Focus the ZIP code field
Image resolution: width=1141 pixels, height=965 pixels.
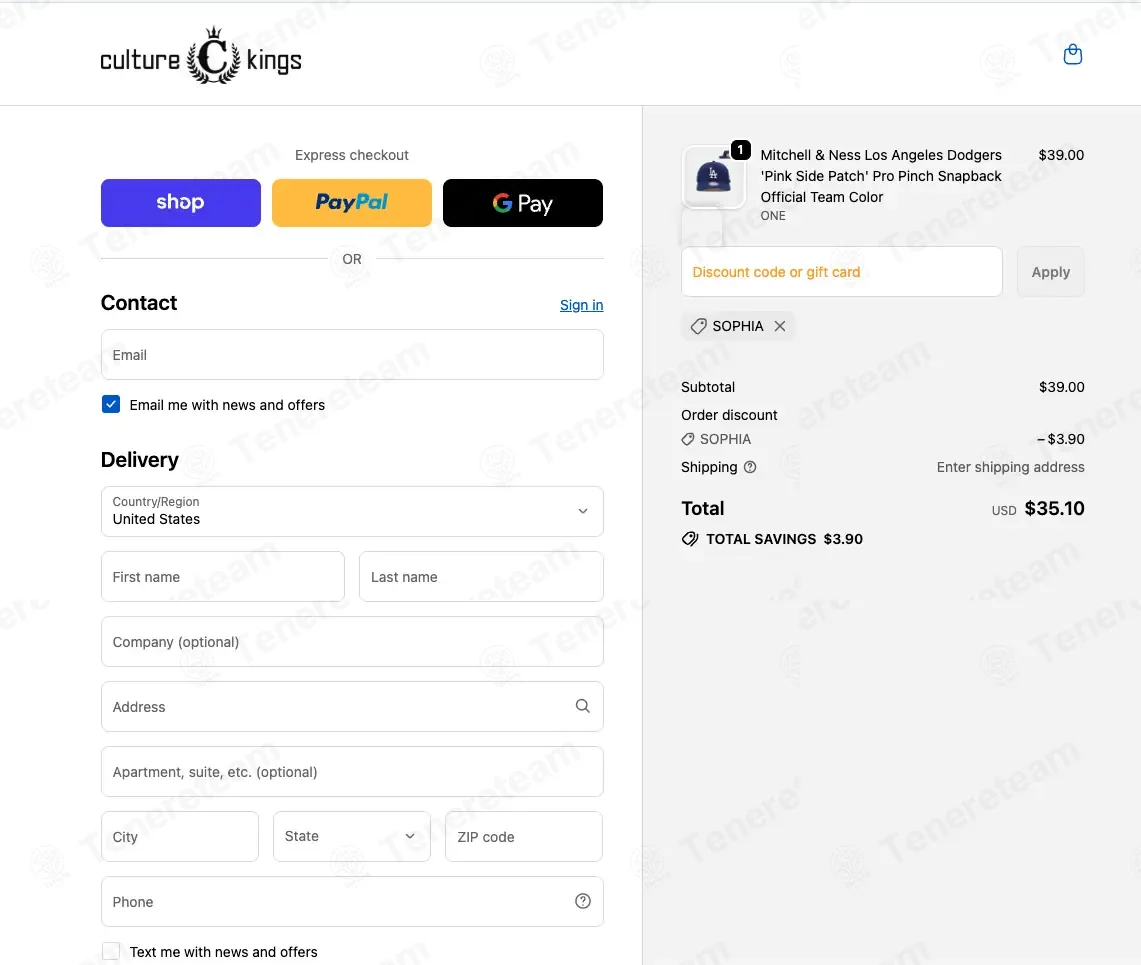(524, 836)
